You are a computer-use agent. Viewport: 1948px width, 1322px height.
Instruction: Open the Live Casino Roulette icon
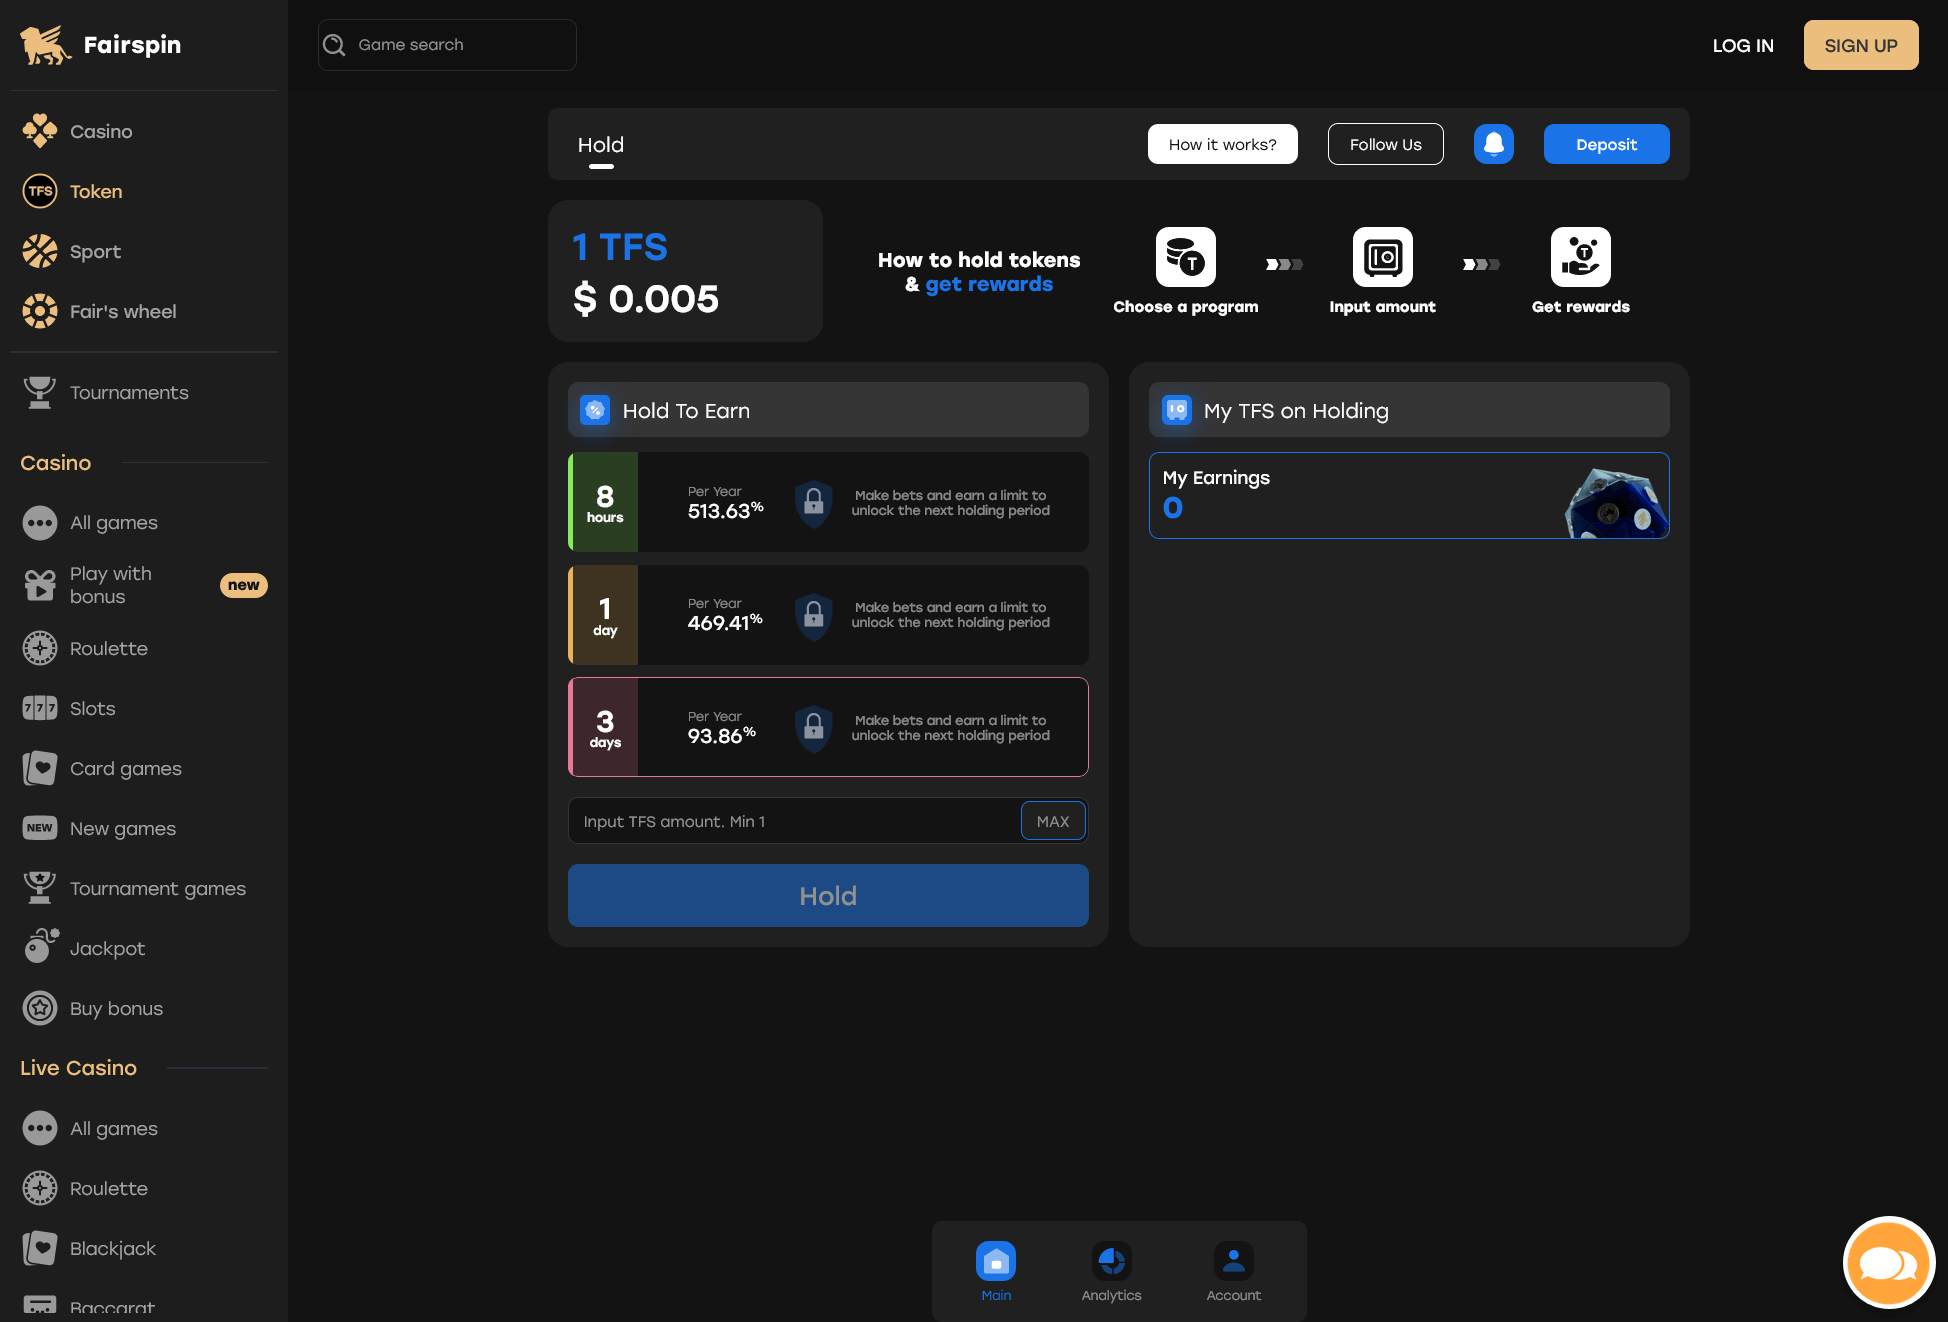40,1188
